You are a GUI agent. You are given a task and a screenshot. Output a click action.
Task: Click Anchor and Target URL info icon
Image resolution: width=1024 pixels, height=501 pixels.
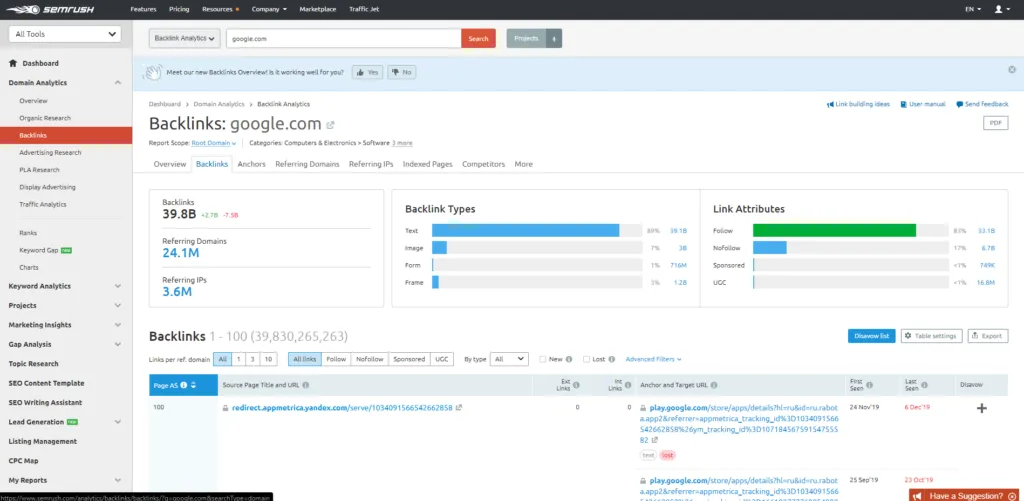[x=714, y=385]
